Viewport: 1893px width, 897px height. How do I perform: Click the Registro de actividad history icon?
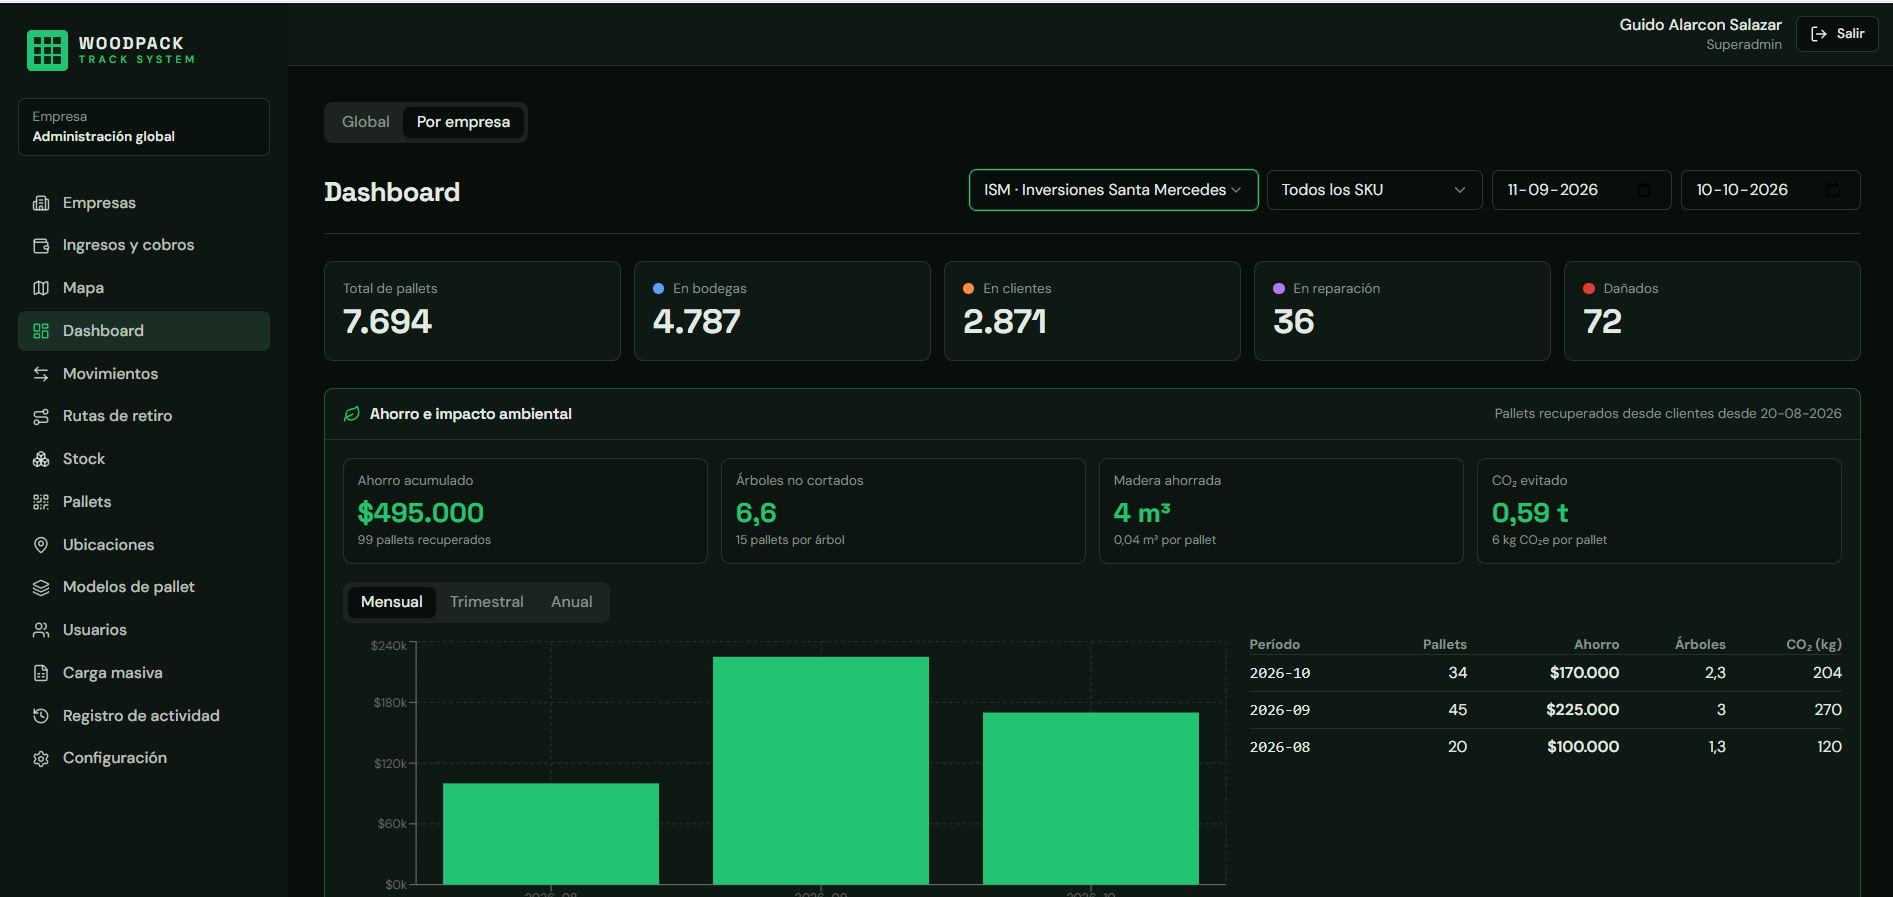(x=41, y=716)
